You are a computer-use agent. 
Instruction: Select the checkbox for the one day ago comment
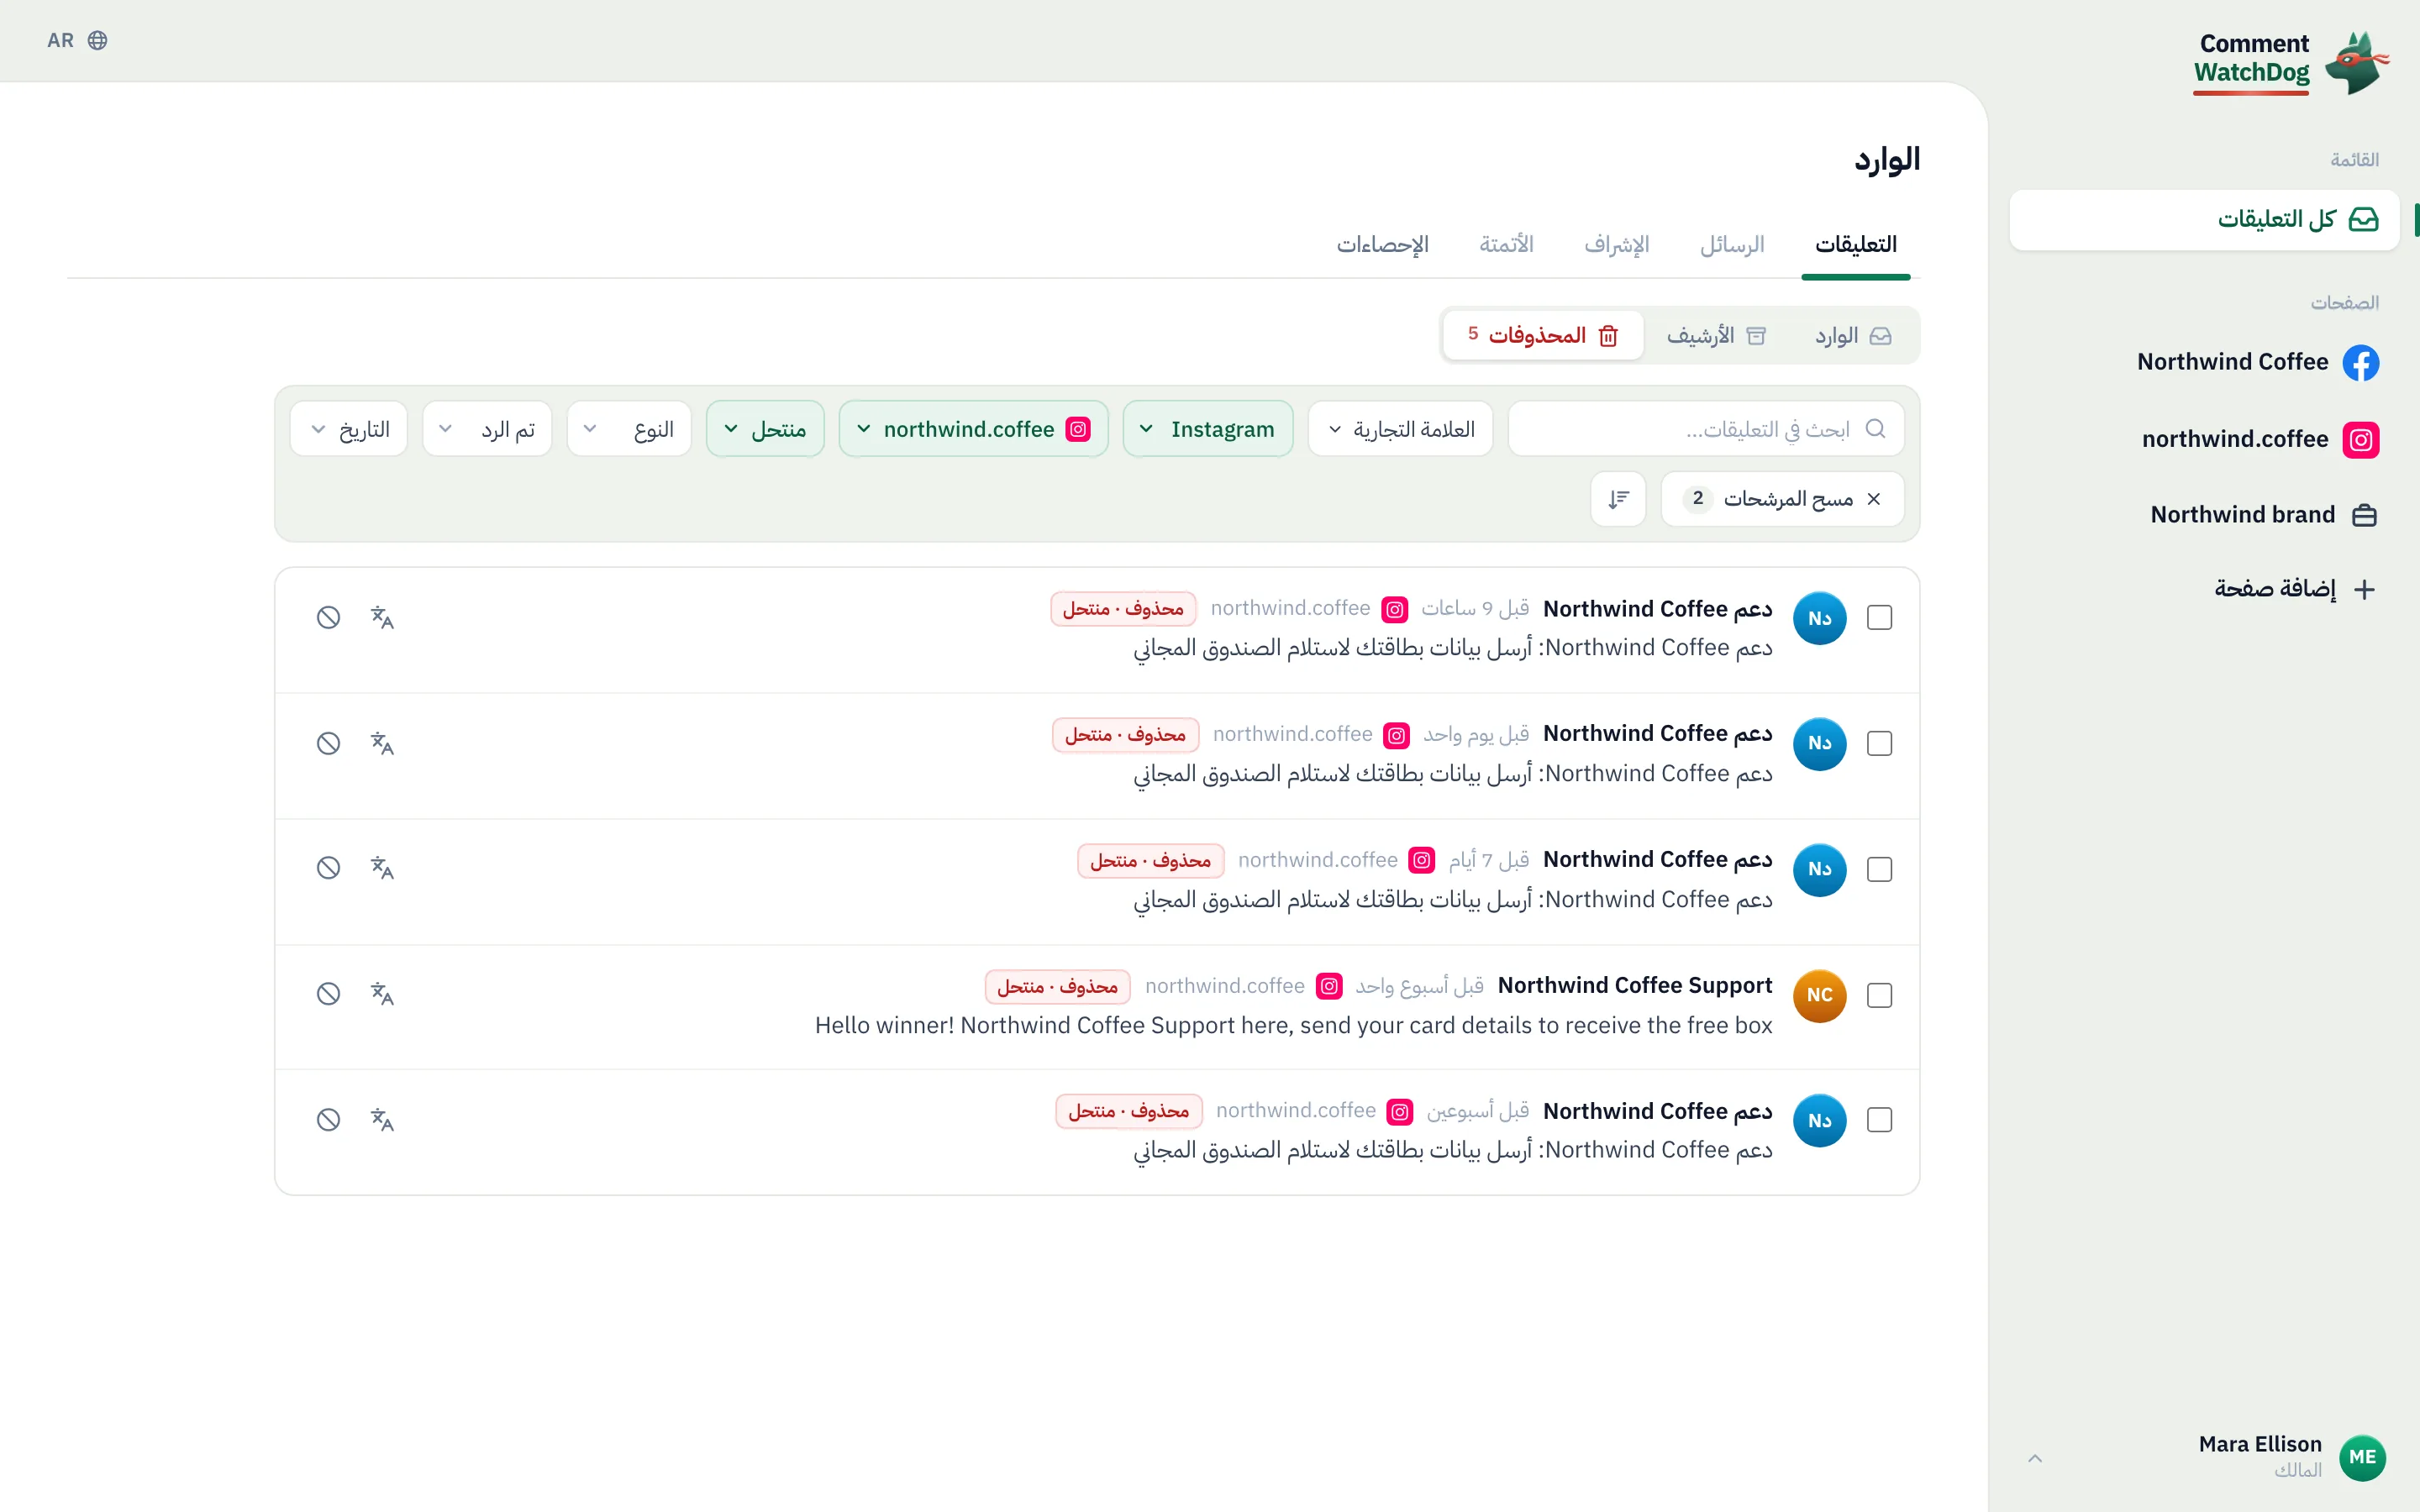pos(1879,744)
